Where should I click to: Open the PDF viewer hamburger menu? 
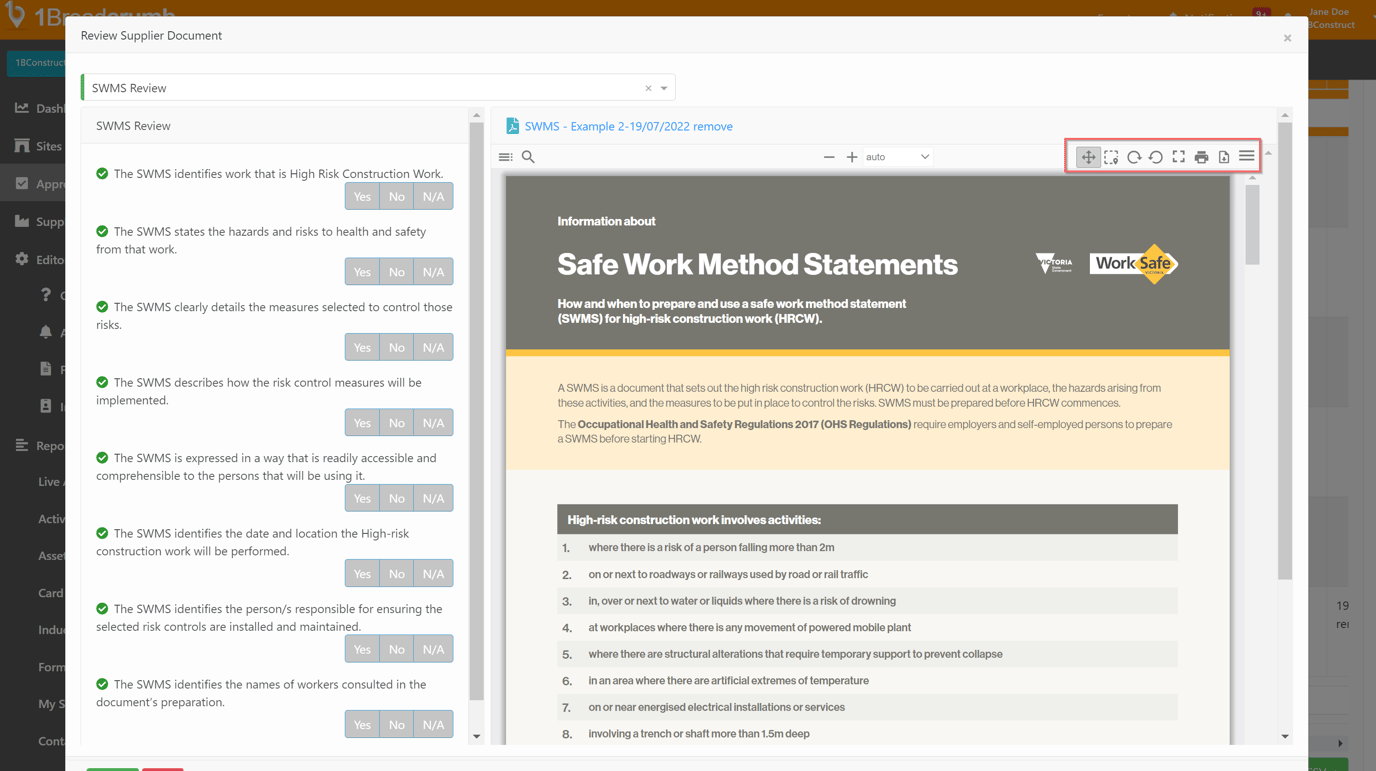[1247, 157]
